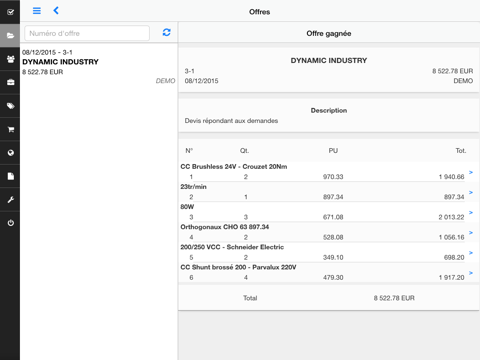Open the price tags sidebar icon
This screenshot has height=360, width=480.
(10, 106)
